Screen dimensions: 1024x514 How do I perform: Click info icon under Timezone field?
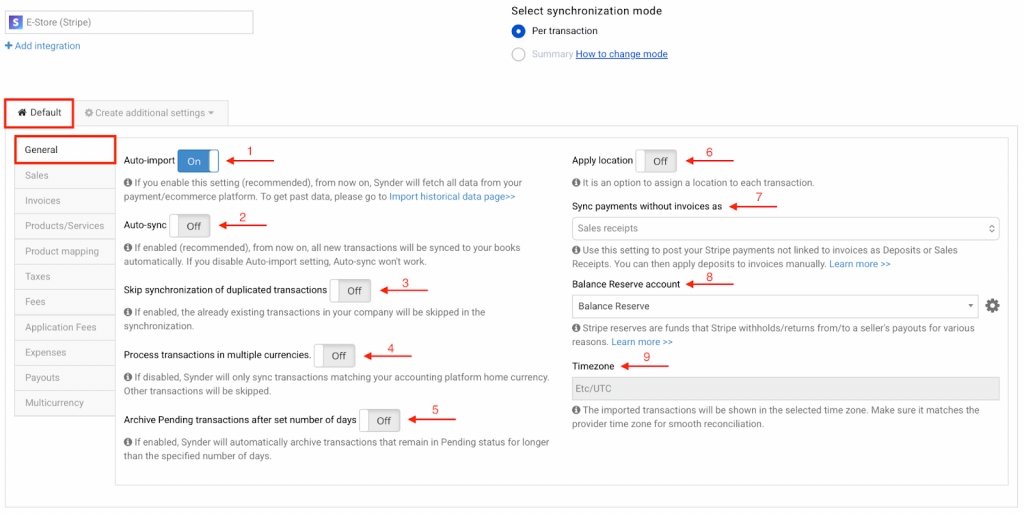[577, 410]
